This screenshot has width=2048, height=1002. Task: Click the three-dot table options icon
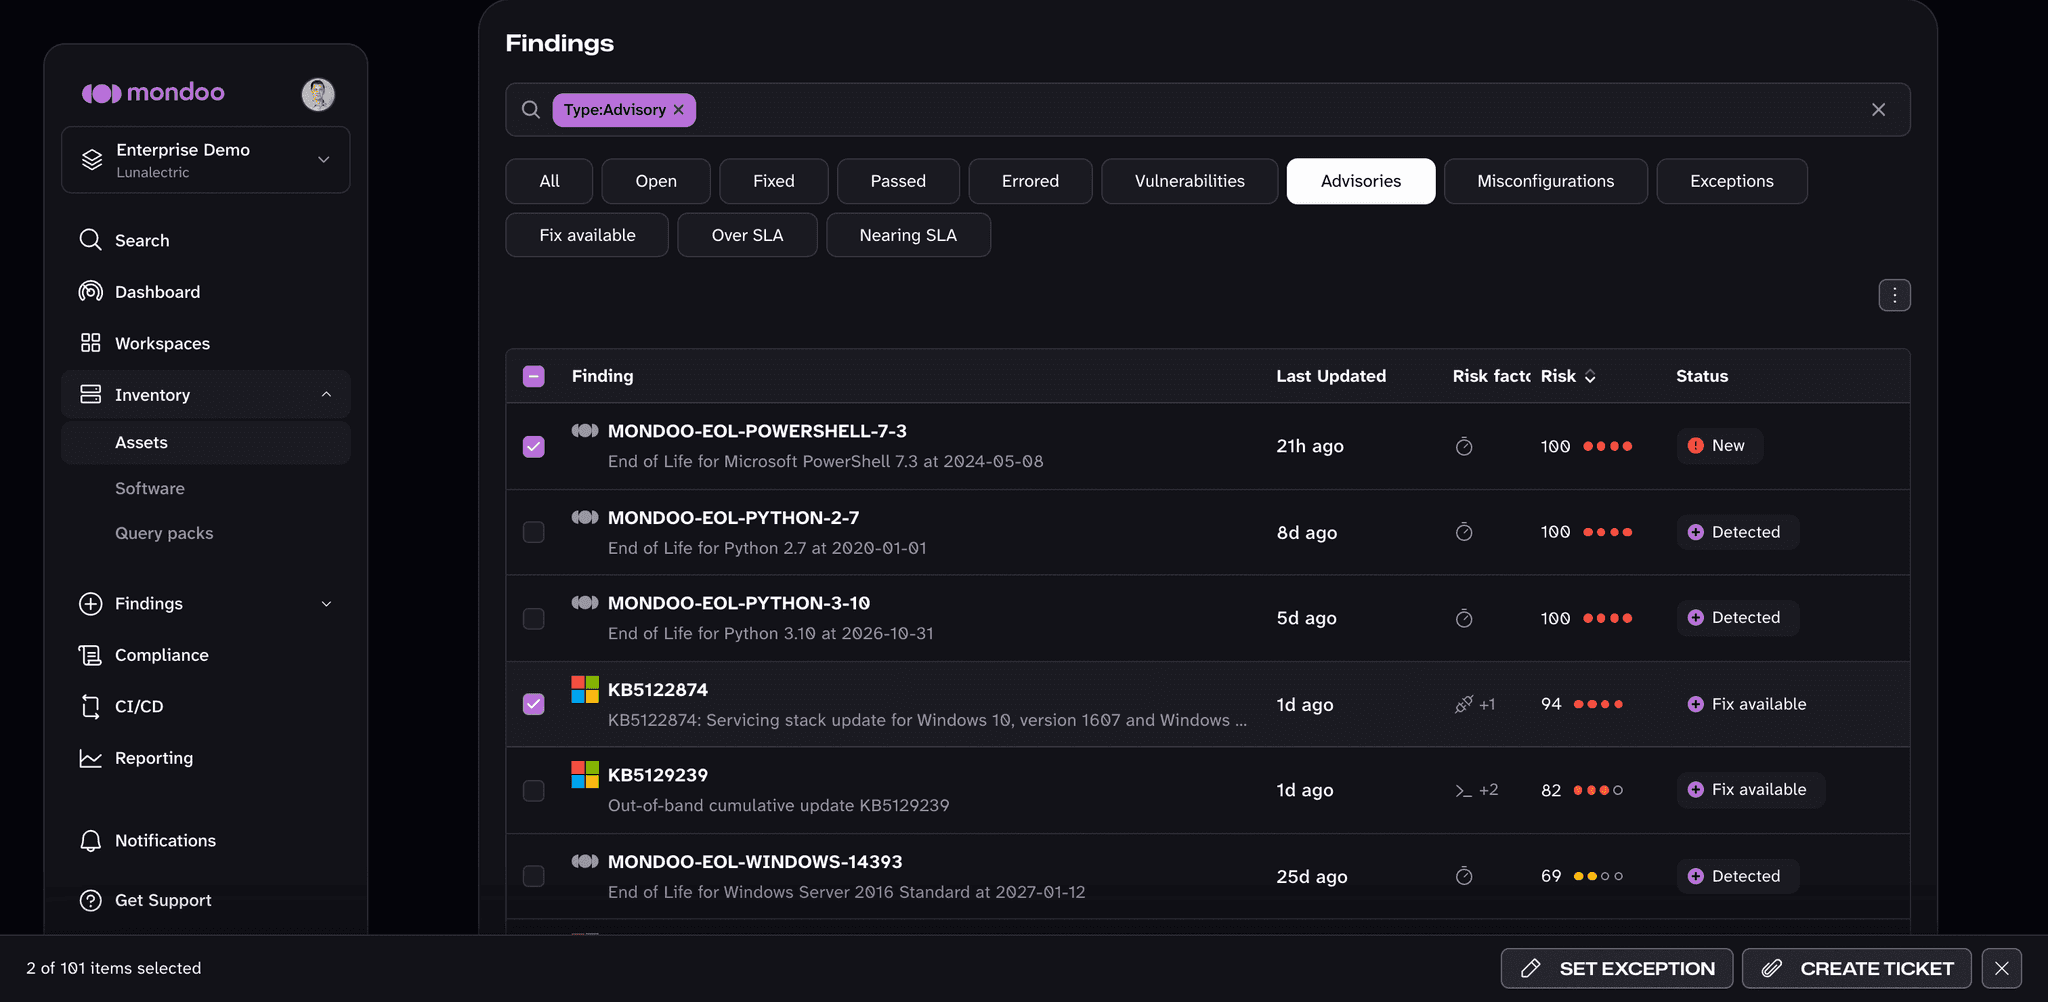1894,295
